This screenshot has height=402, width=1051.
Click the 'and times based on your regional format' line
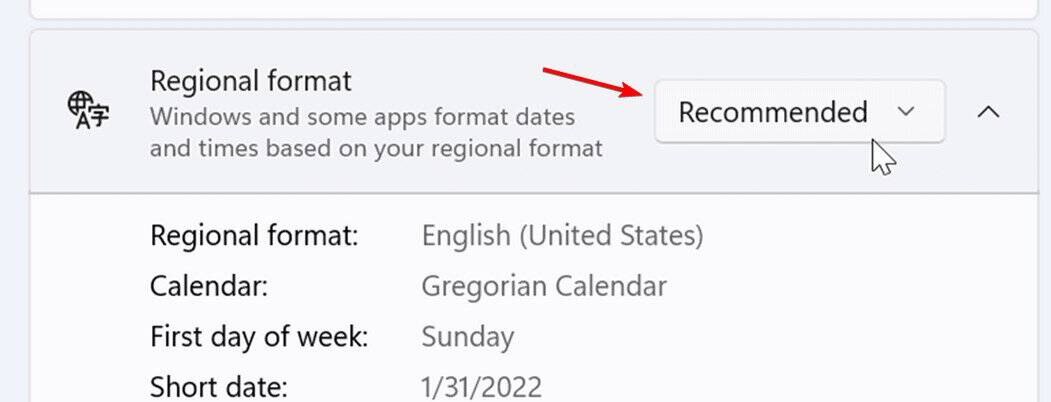click(x=376, y=148)
